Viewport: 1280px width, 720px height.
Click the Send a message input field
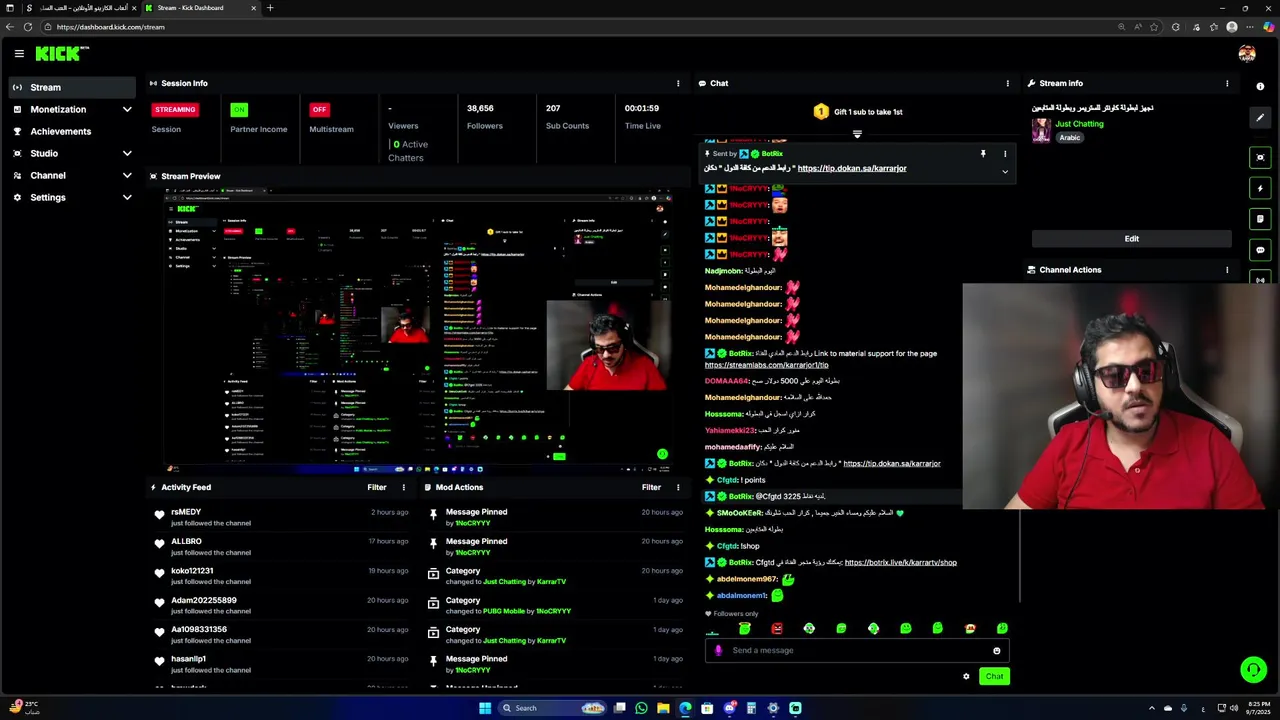858,650
